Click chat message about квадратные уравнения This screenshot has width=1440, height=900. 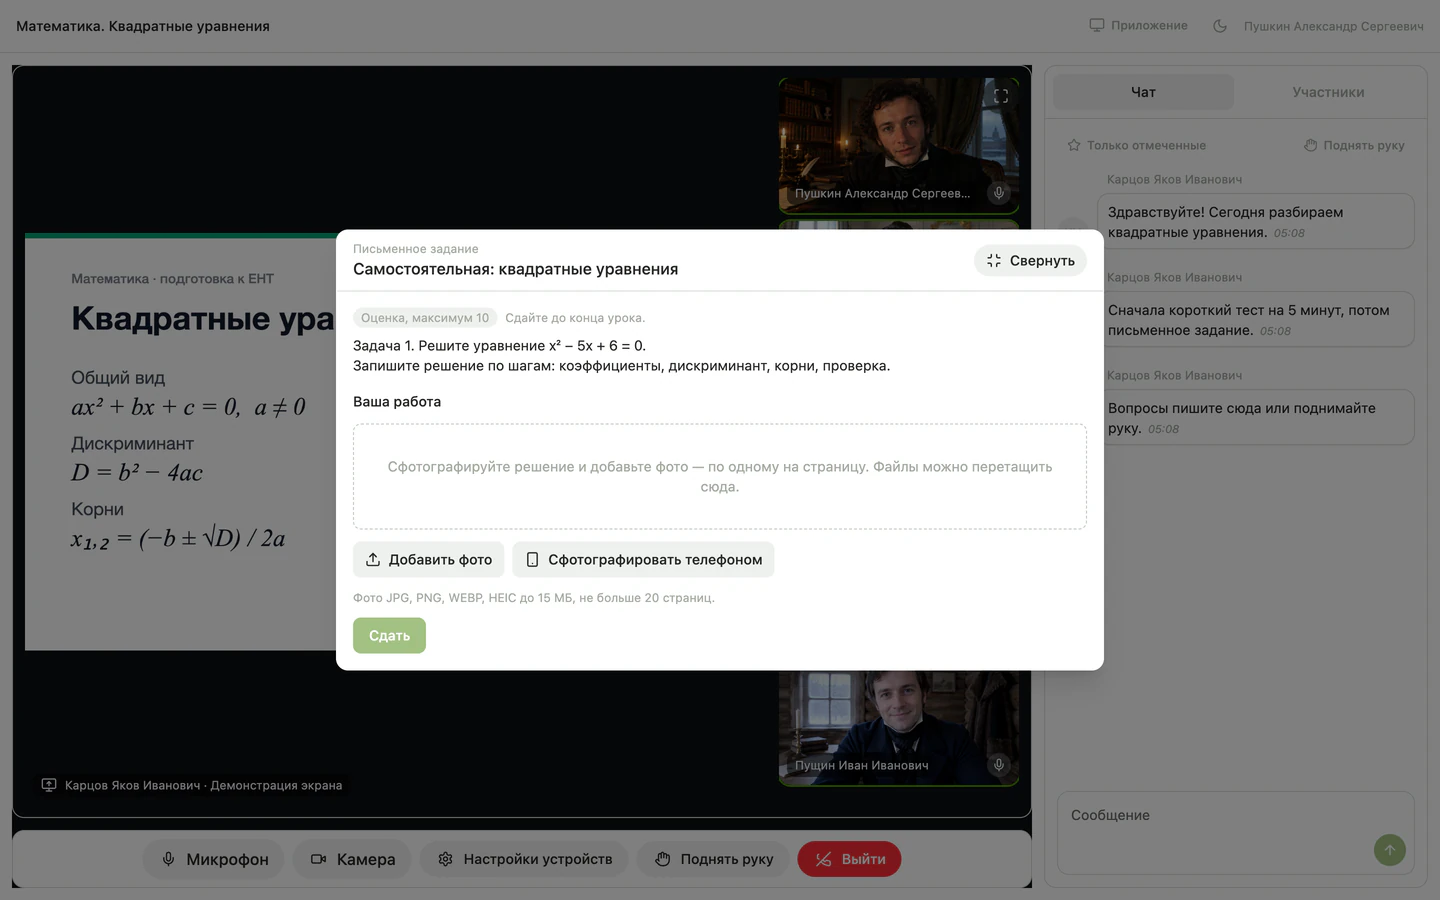point(1256,222)
